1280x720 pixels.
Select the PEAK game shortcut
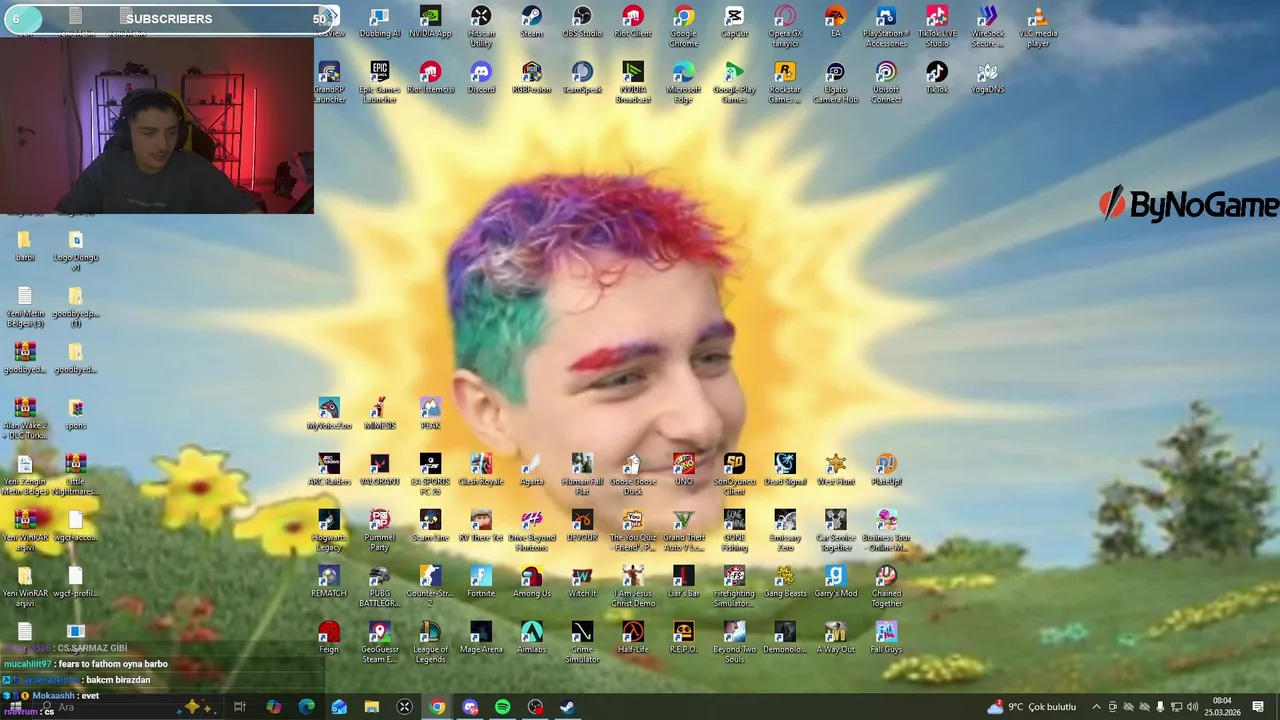430,414
